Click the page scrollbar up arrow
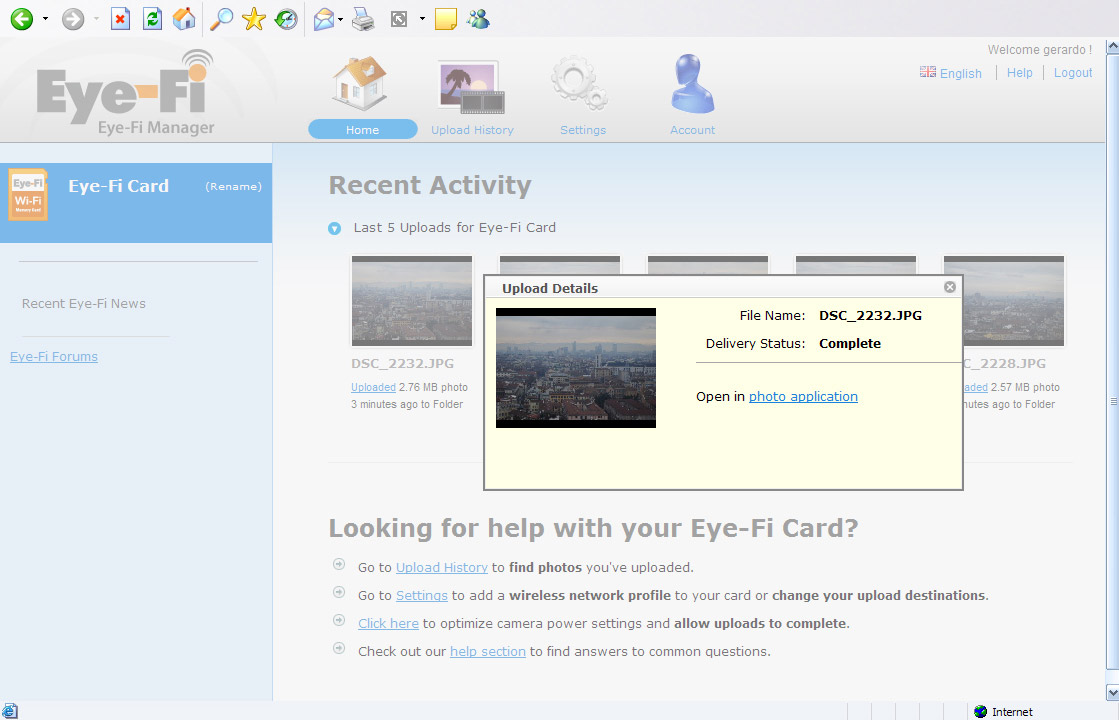The width and height of the screenshot is (1119, 720). pos(1112,47)
